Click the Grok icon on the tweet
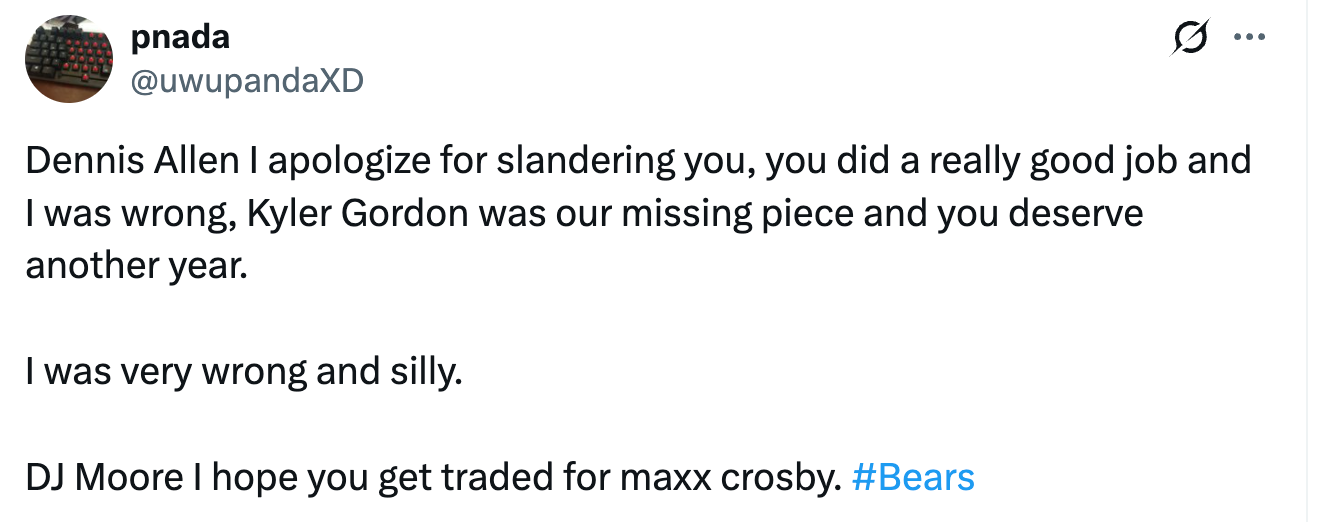The image size is (1332, 522). (x=1191, y=39)
